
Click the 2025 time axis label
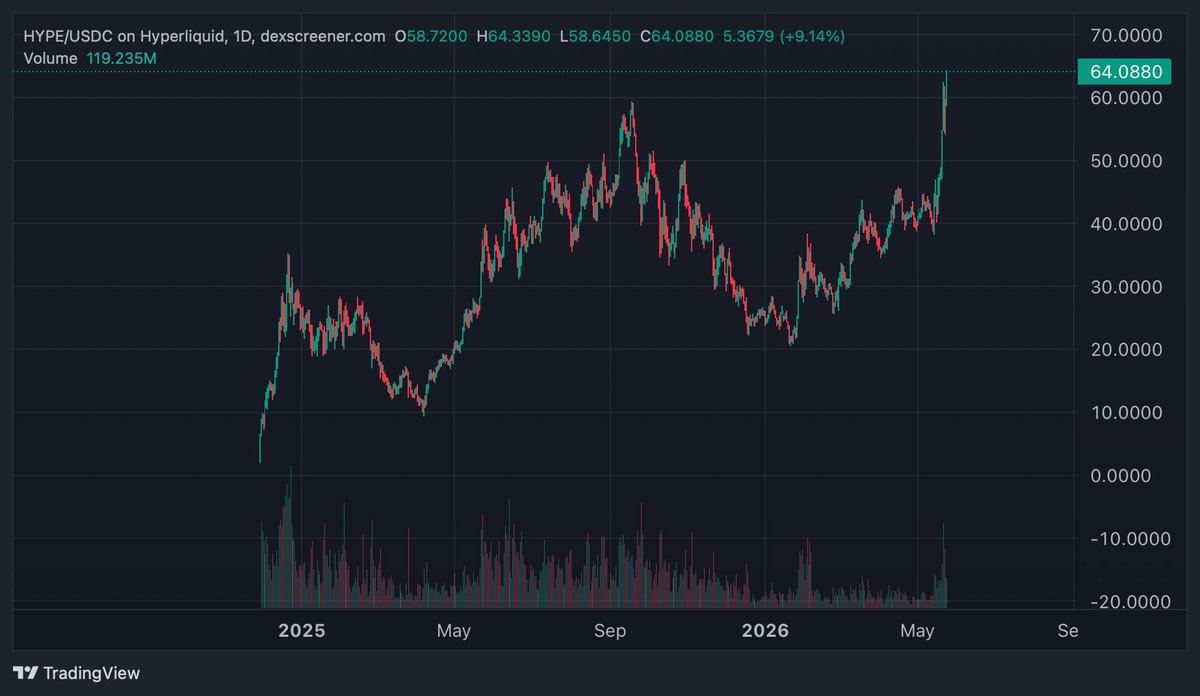pos(301,632)
